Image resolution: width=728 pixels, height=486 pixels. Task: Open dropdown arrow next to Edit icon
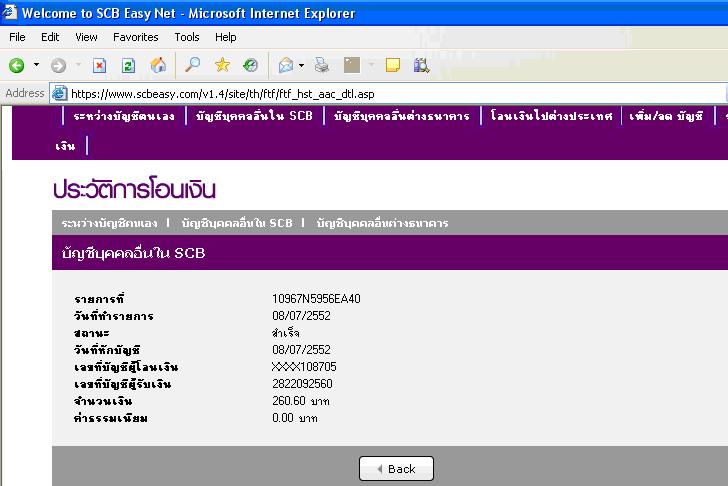(371, 65)
